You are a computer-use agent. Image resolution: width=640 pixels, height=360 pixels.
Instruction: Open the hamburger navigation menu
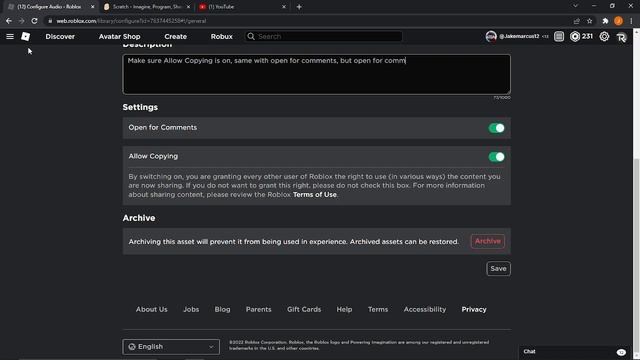click(x=10, y=36)
